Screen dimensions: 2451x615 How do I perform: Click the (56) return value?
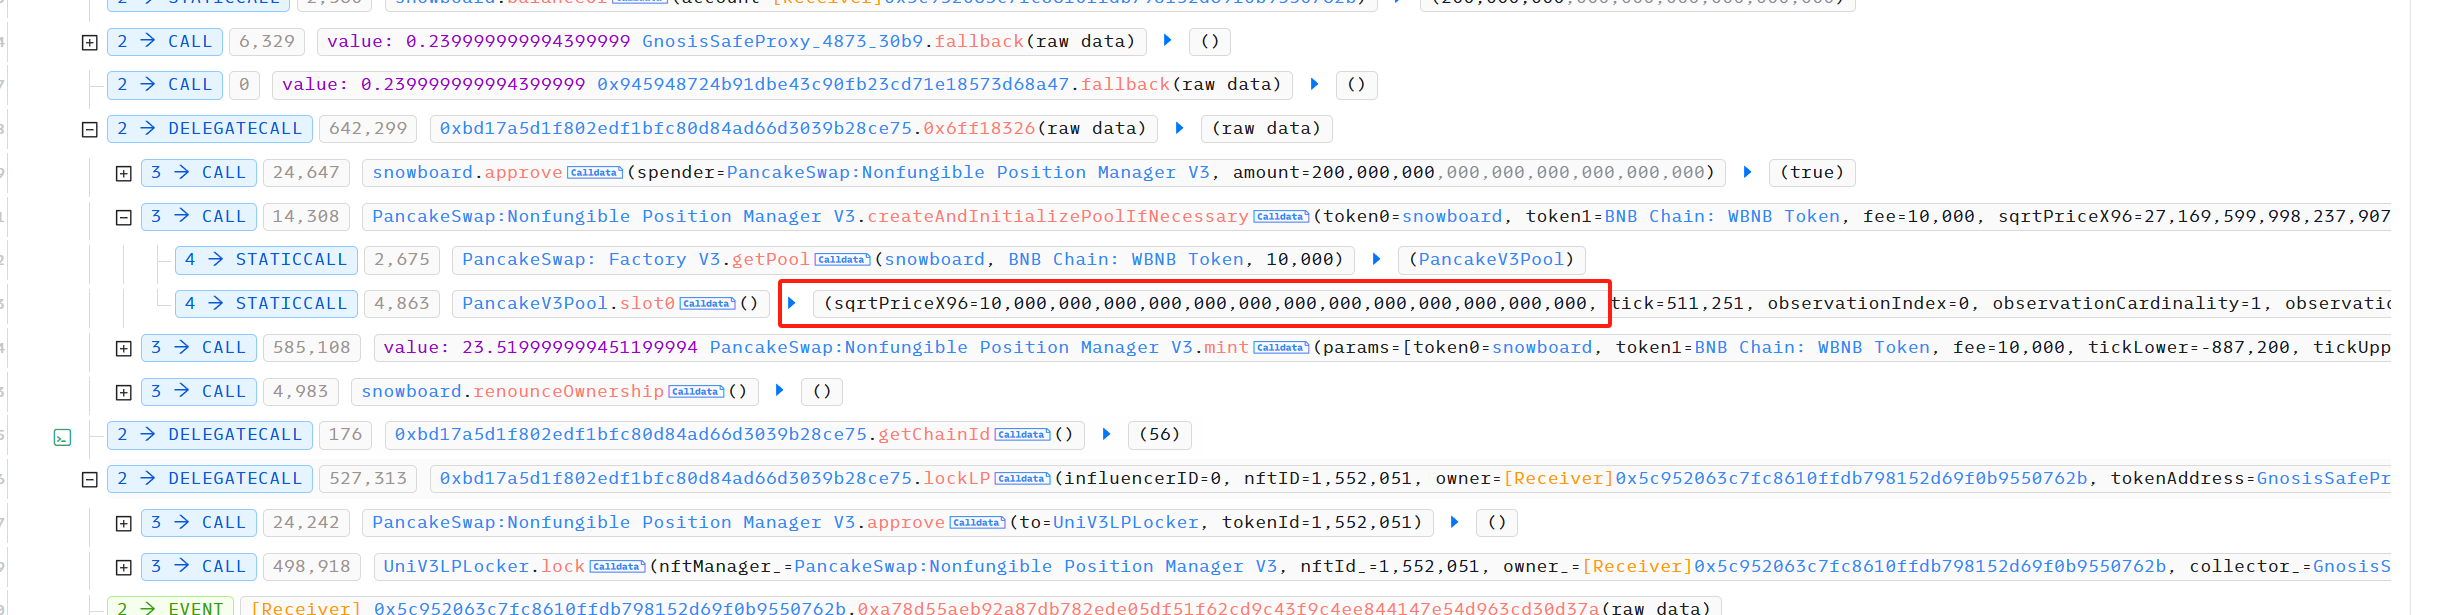(1160, 435)
